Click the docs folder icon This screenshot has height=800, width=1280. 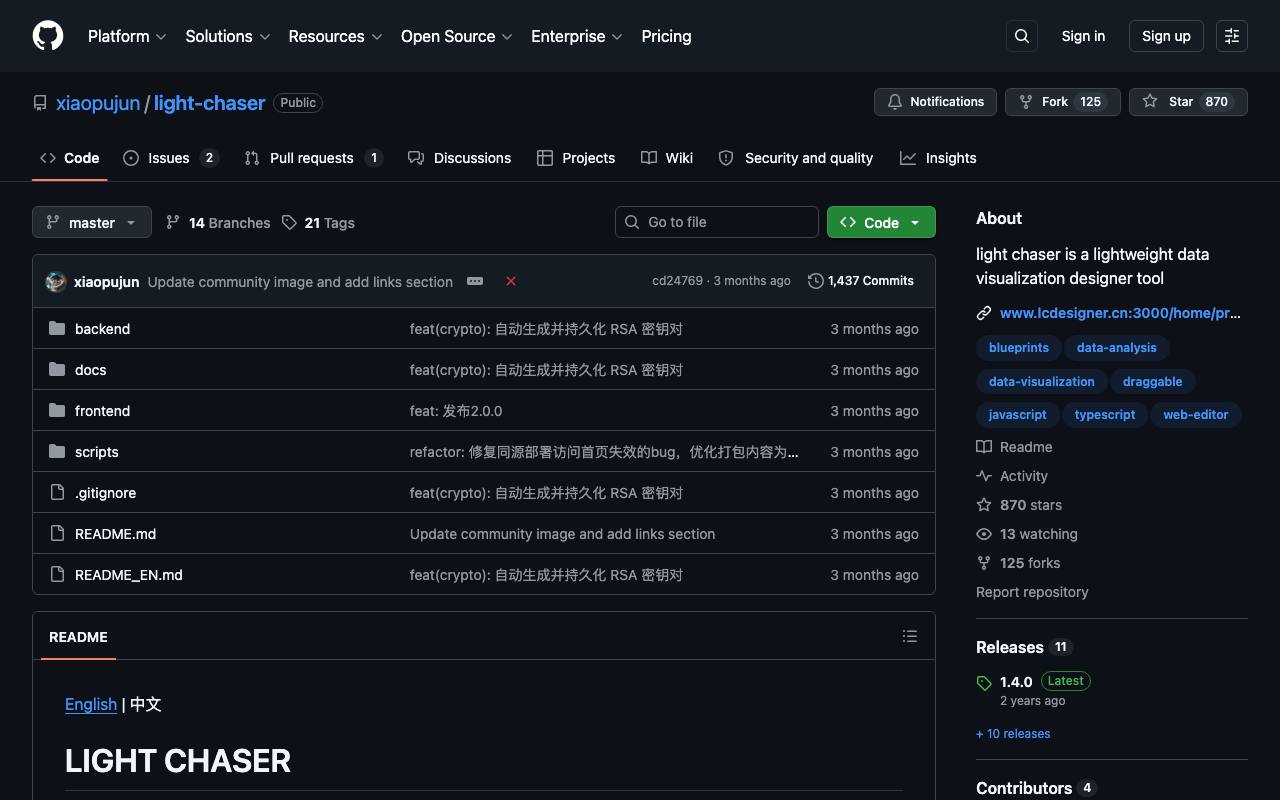click(x=57, y=369)
